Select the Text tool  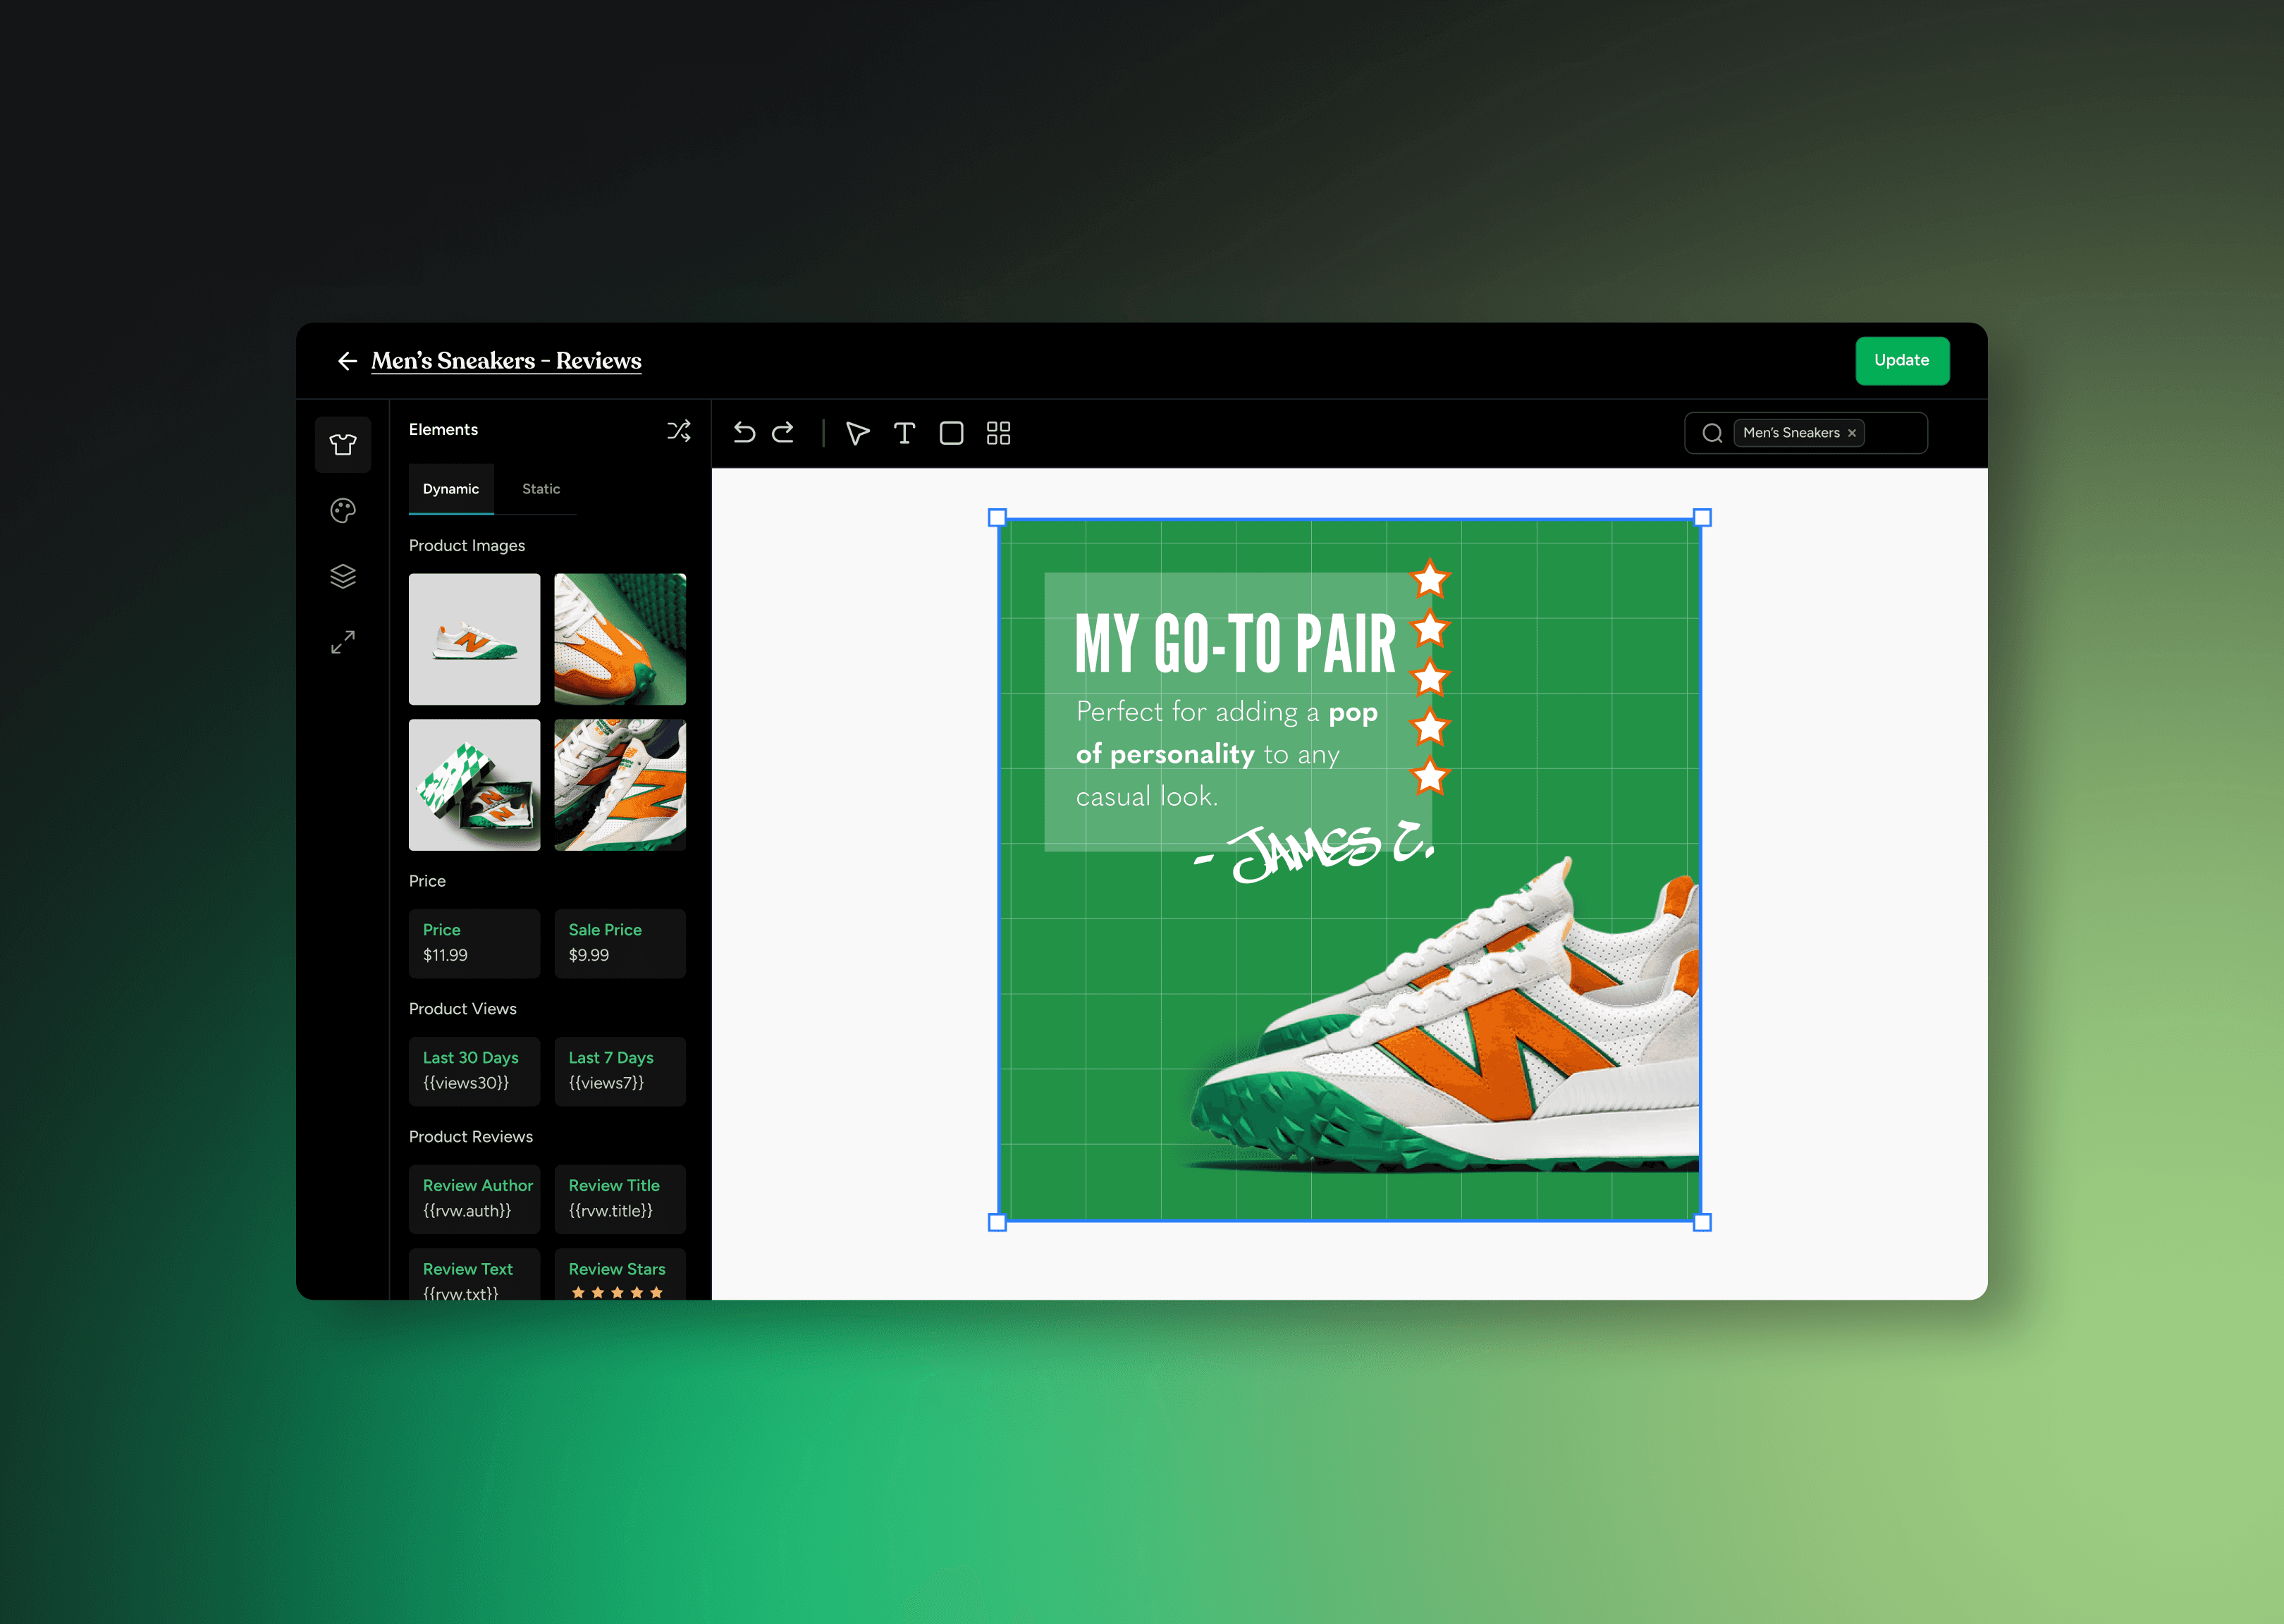(x=904, y=433)
